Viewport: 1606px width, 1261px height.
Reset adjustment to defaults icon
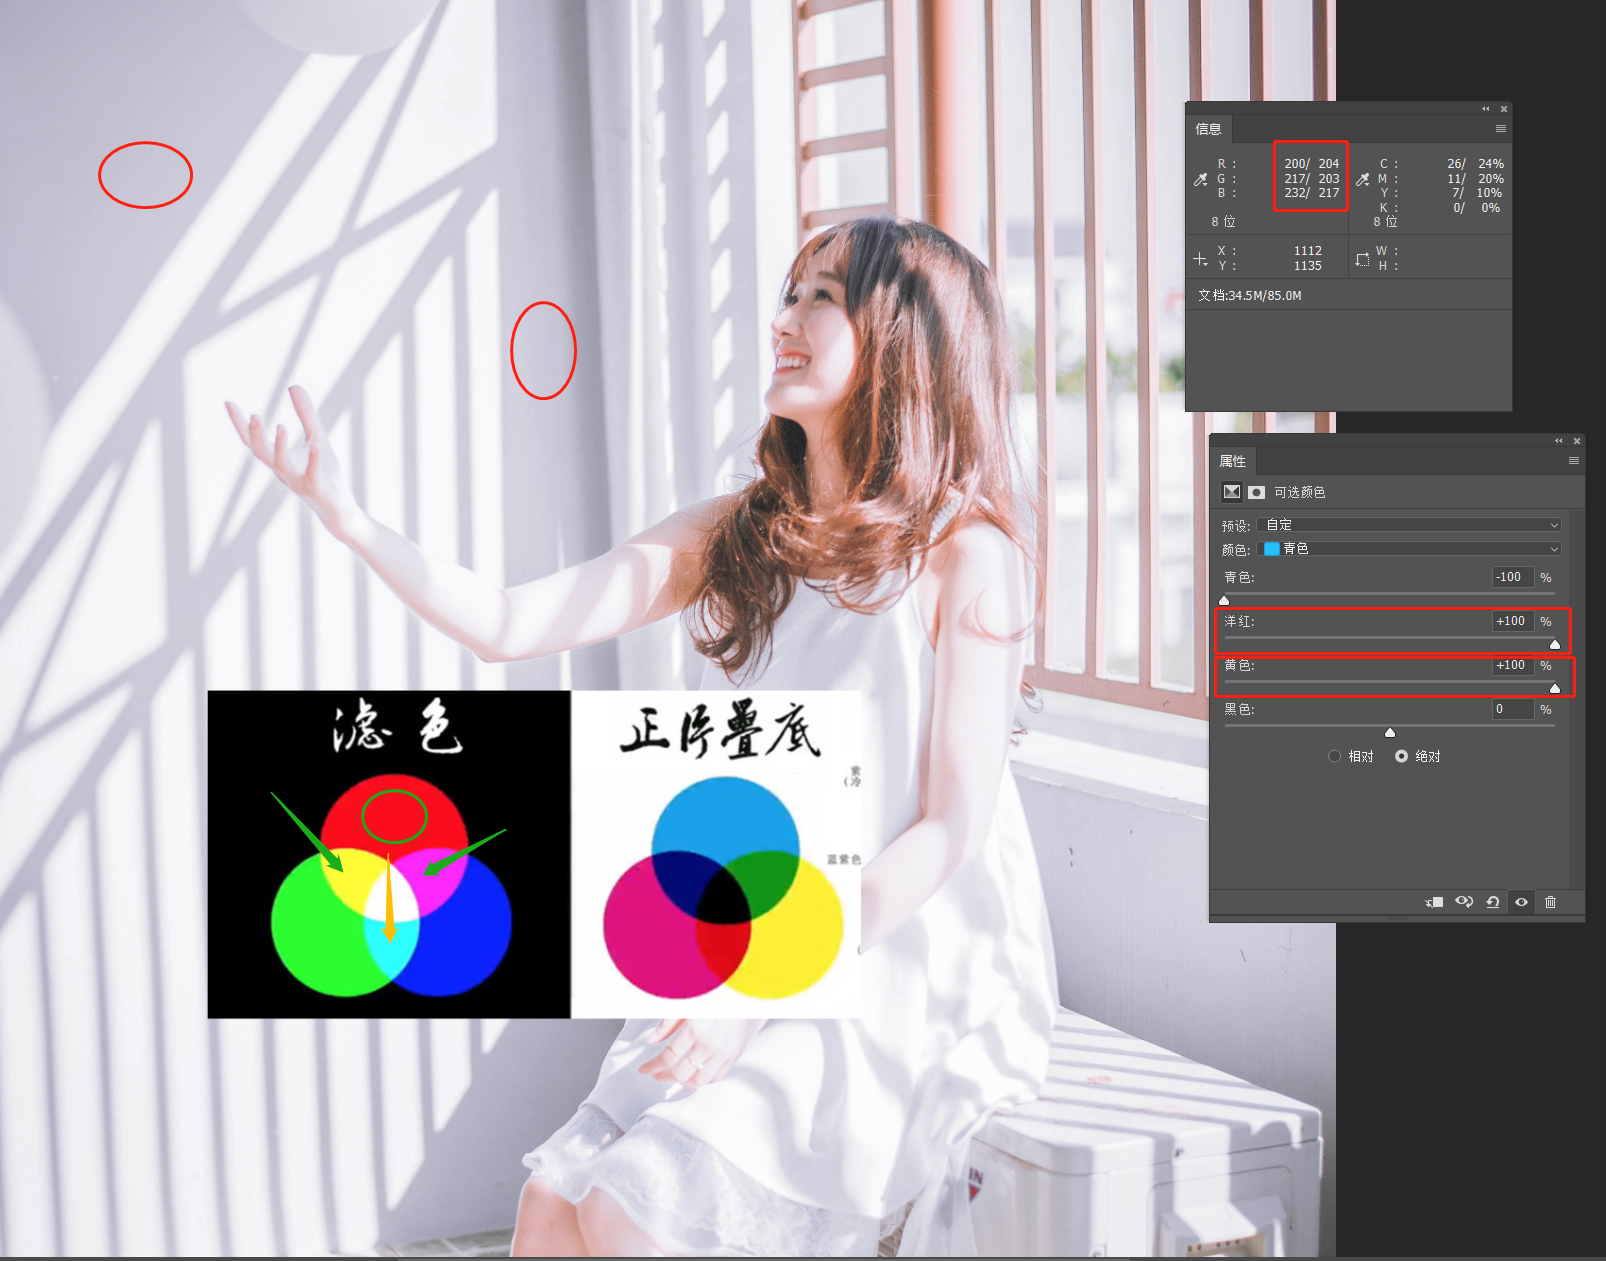coord(1493,902)
